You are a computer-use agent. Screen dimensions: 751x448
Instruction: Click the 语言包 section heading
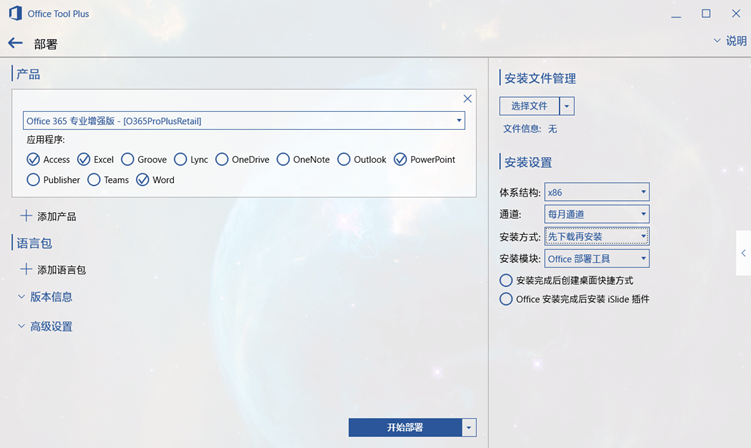pyautogui.click(x=34, y=243)
